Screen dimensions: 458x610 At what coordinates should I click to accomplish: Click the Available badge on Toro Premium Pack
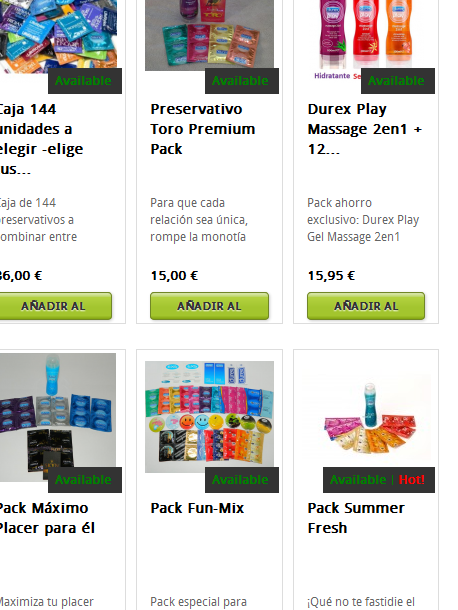coord(242,81)
